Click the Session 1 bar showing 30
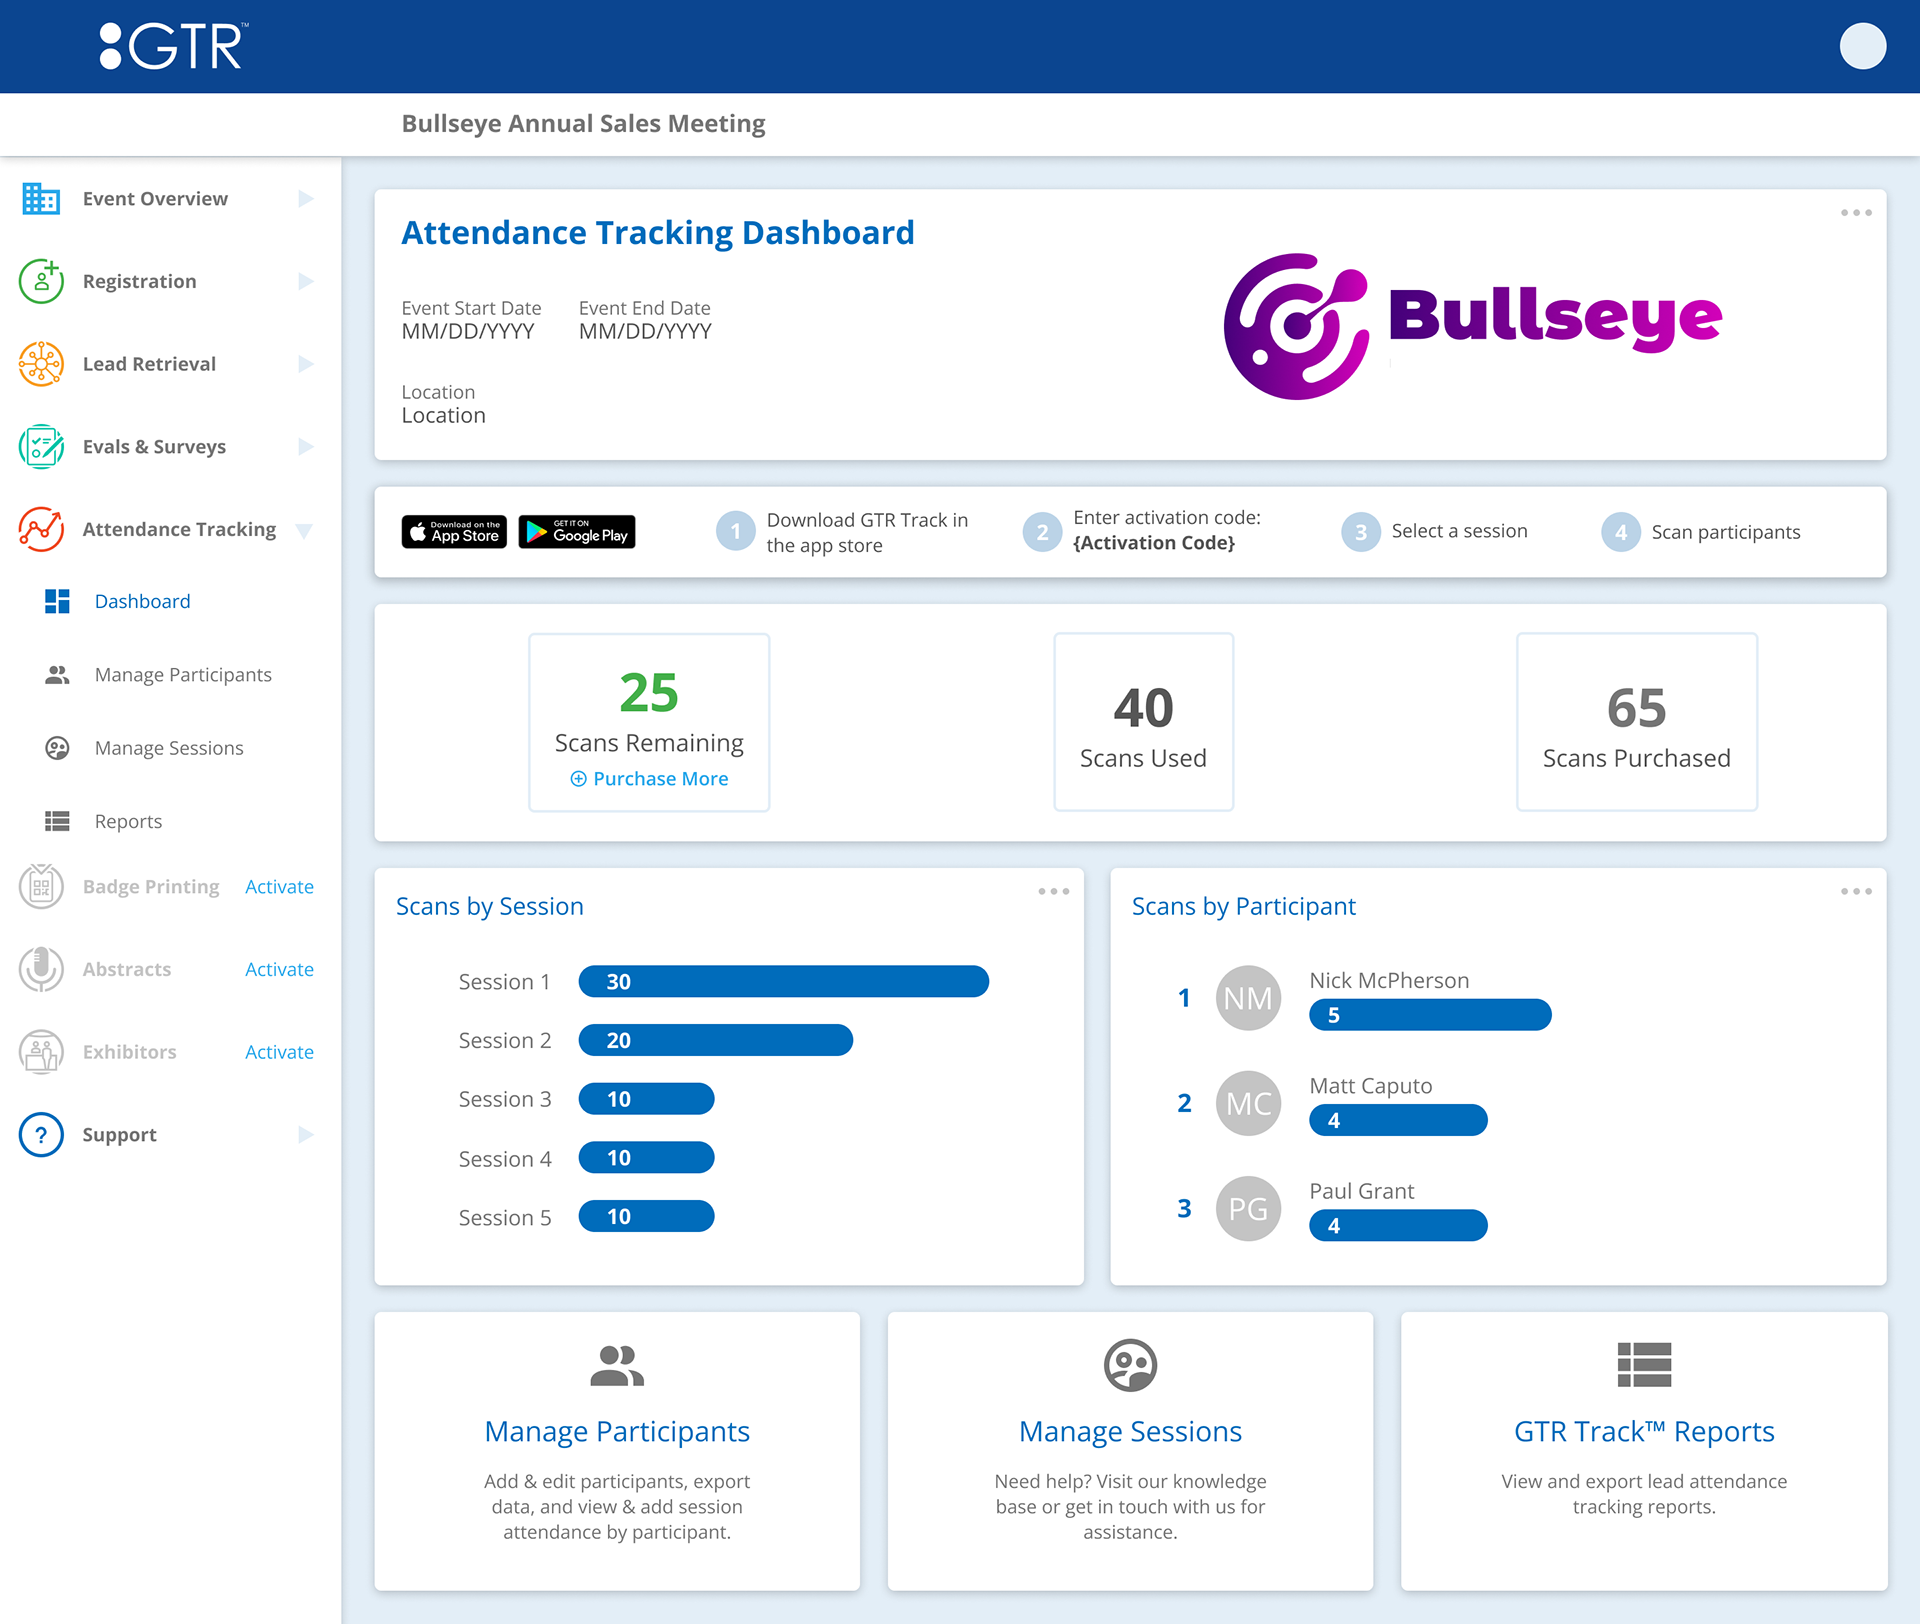The height and width of the screenshot is (1624, 1920). (x=783, y=982)
